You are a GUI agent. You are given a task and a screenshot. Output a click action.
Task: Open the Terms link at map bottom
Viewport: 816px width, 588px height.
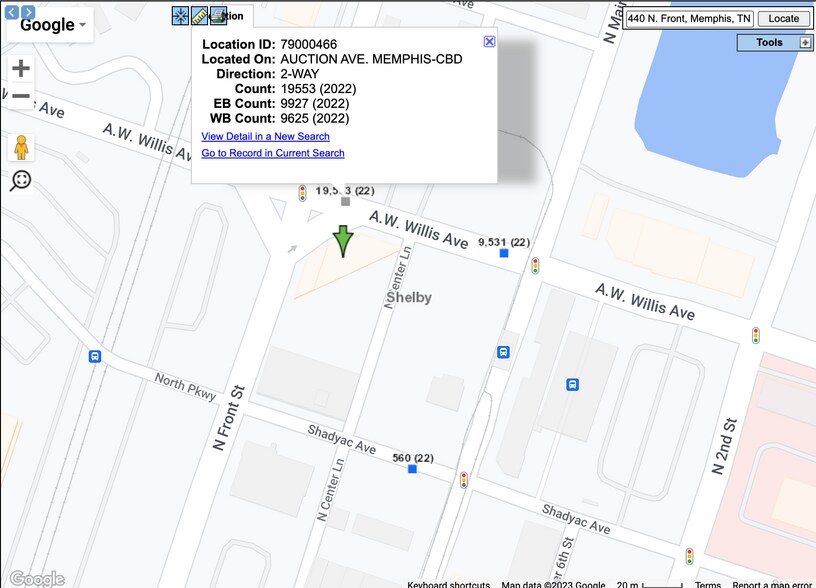click(x=708, y=584)
